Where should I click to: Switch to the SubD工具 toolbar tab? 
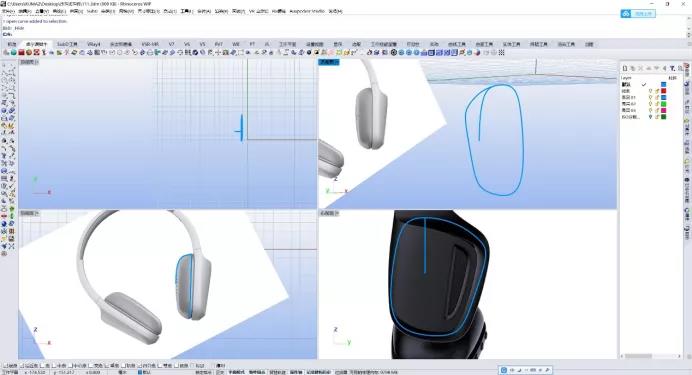tap(67, 45)
